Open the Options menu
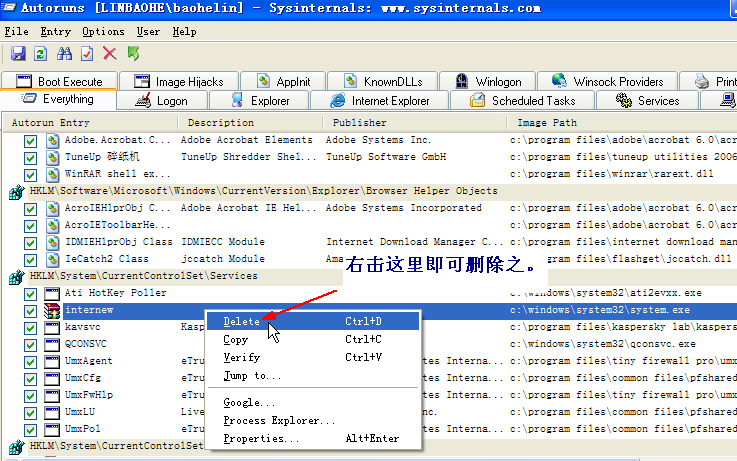This screenshot has height=461, width=737. (x=103, y=31)
